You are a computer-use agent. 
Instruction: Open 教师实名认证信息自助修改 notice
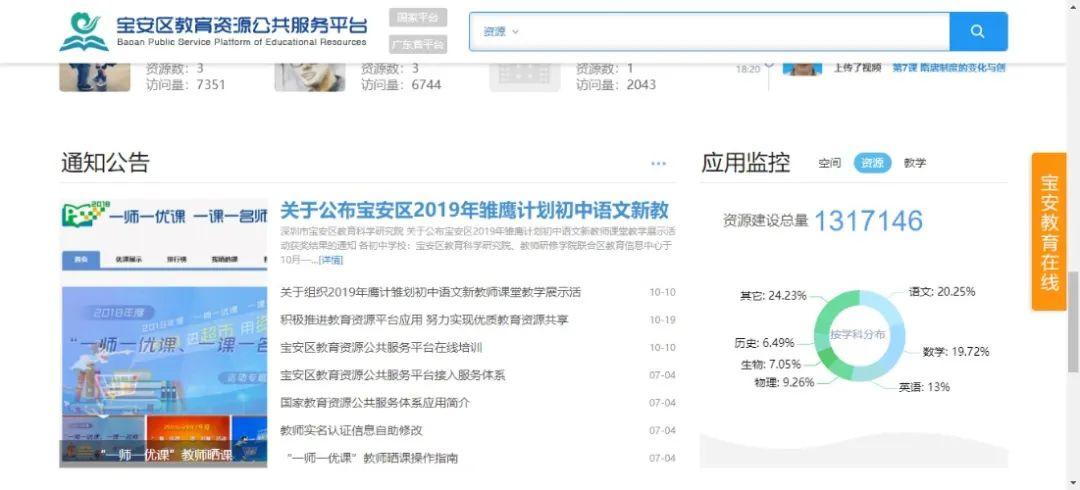[x=351, y=431]
